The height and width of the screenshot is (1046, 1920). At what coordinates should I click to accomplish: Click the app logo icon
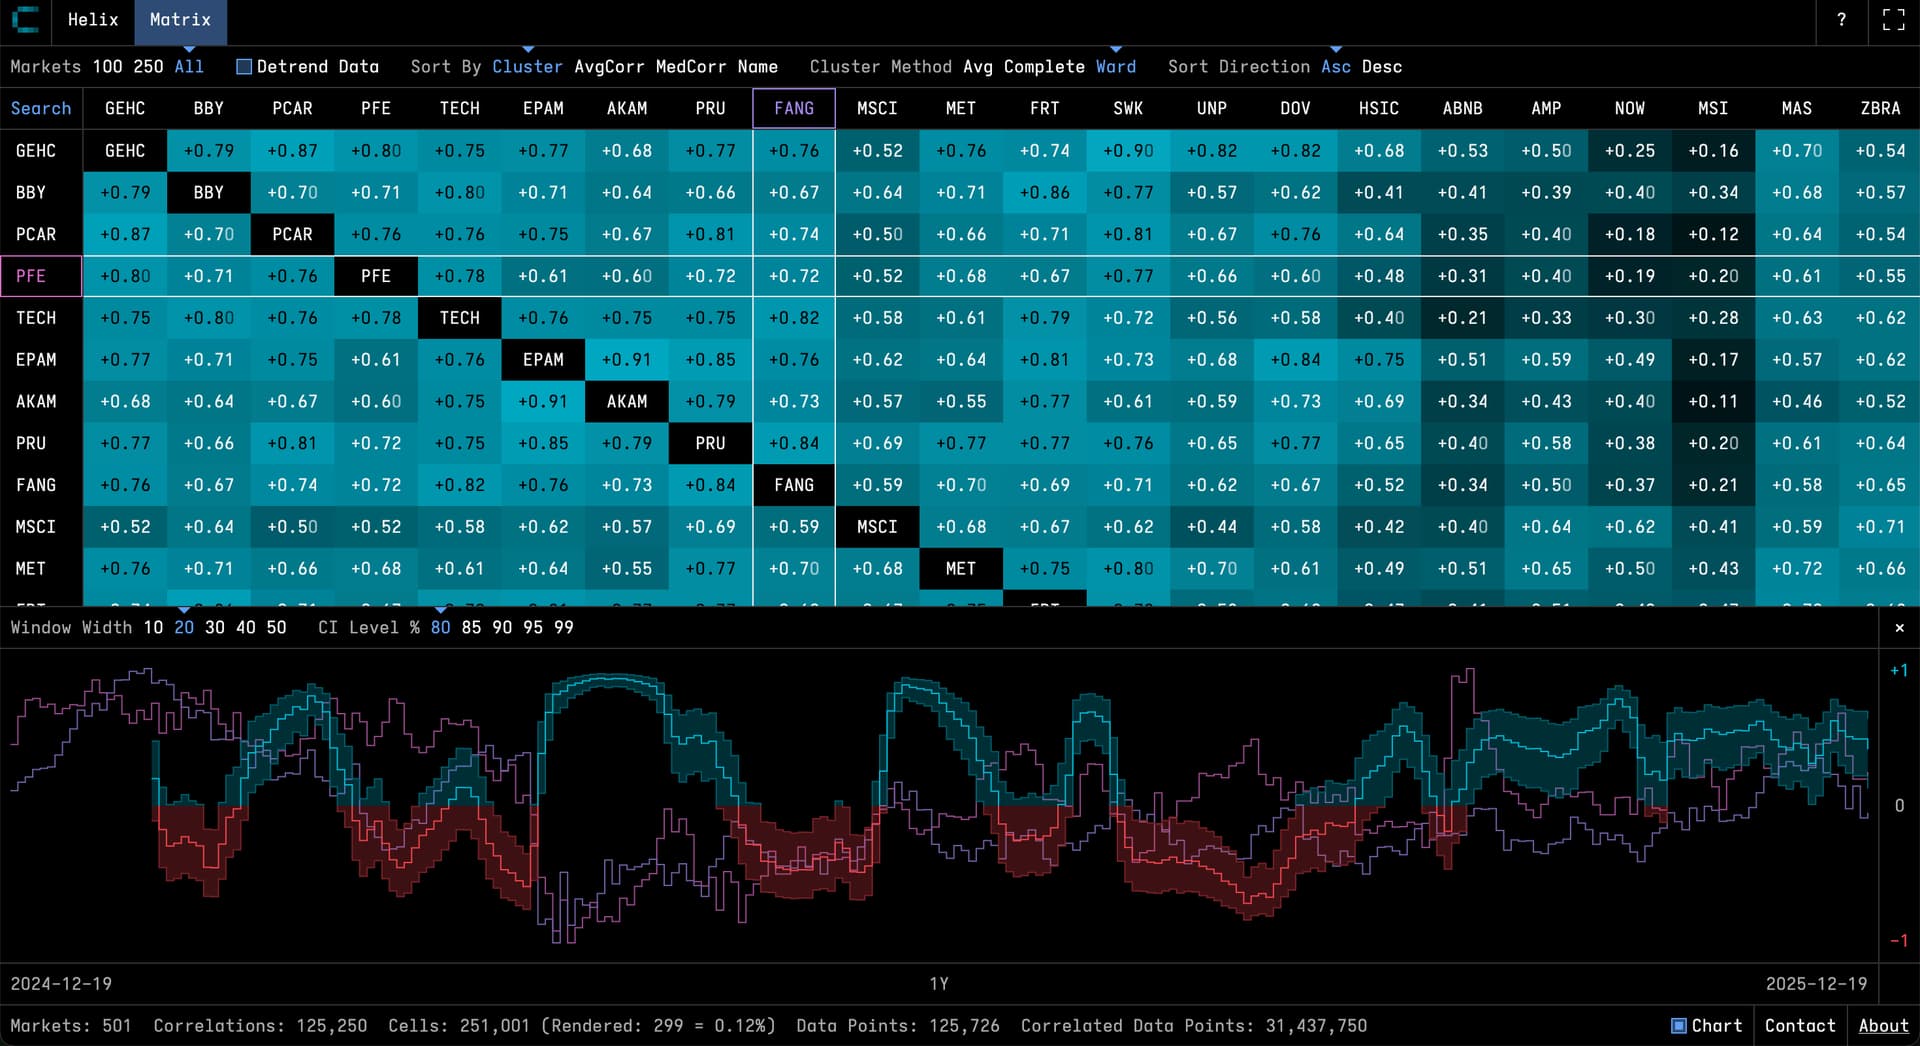pyautogui.click(x=24, y=20)
